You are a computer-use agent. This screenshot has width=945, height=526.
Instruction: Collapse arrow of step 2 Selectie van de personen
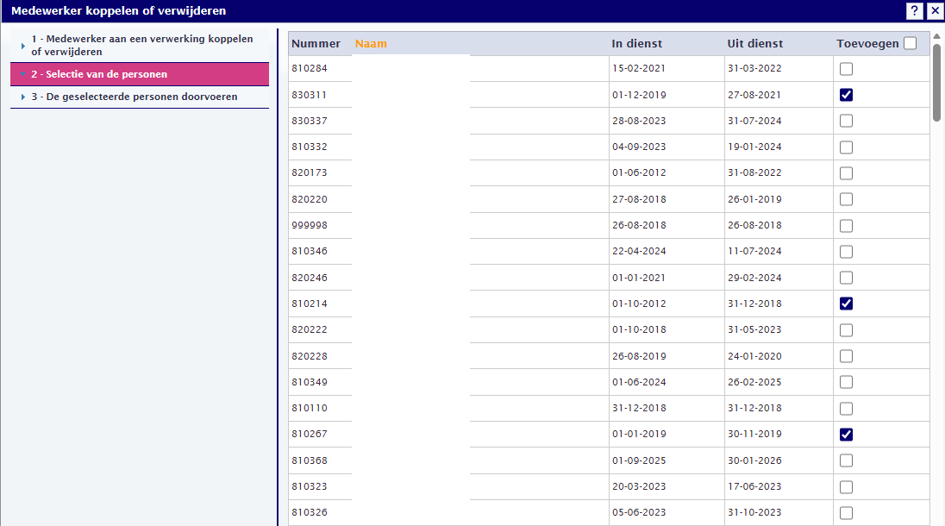coord(23,74)
